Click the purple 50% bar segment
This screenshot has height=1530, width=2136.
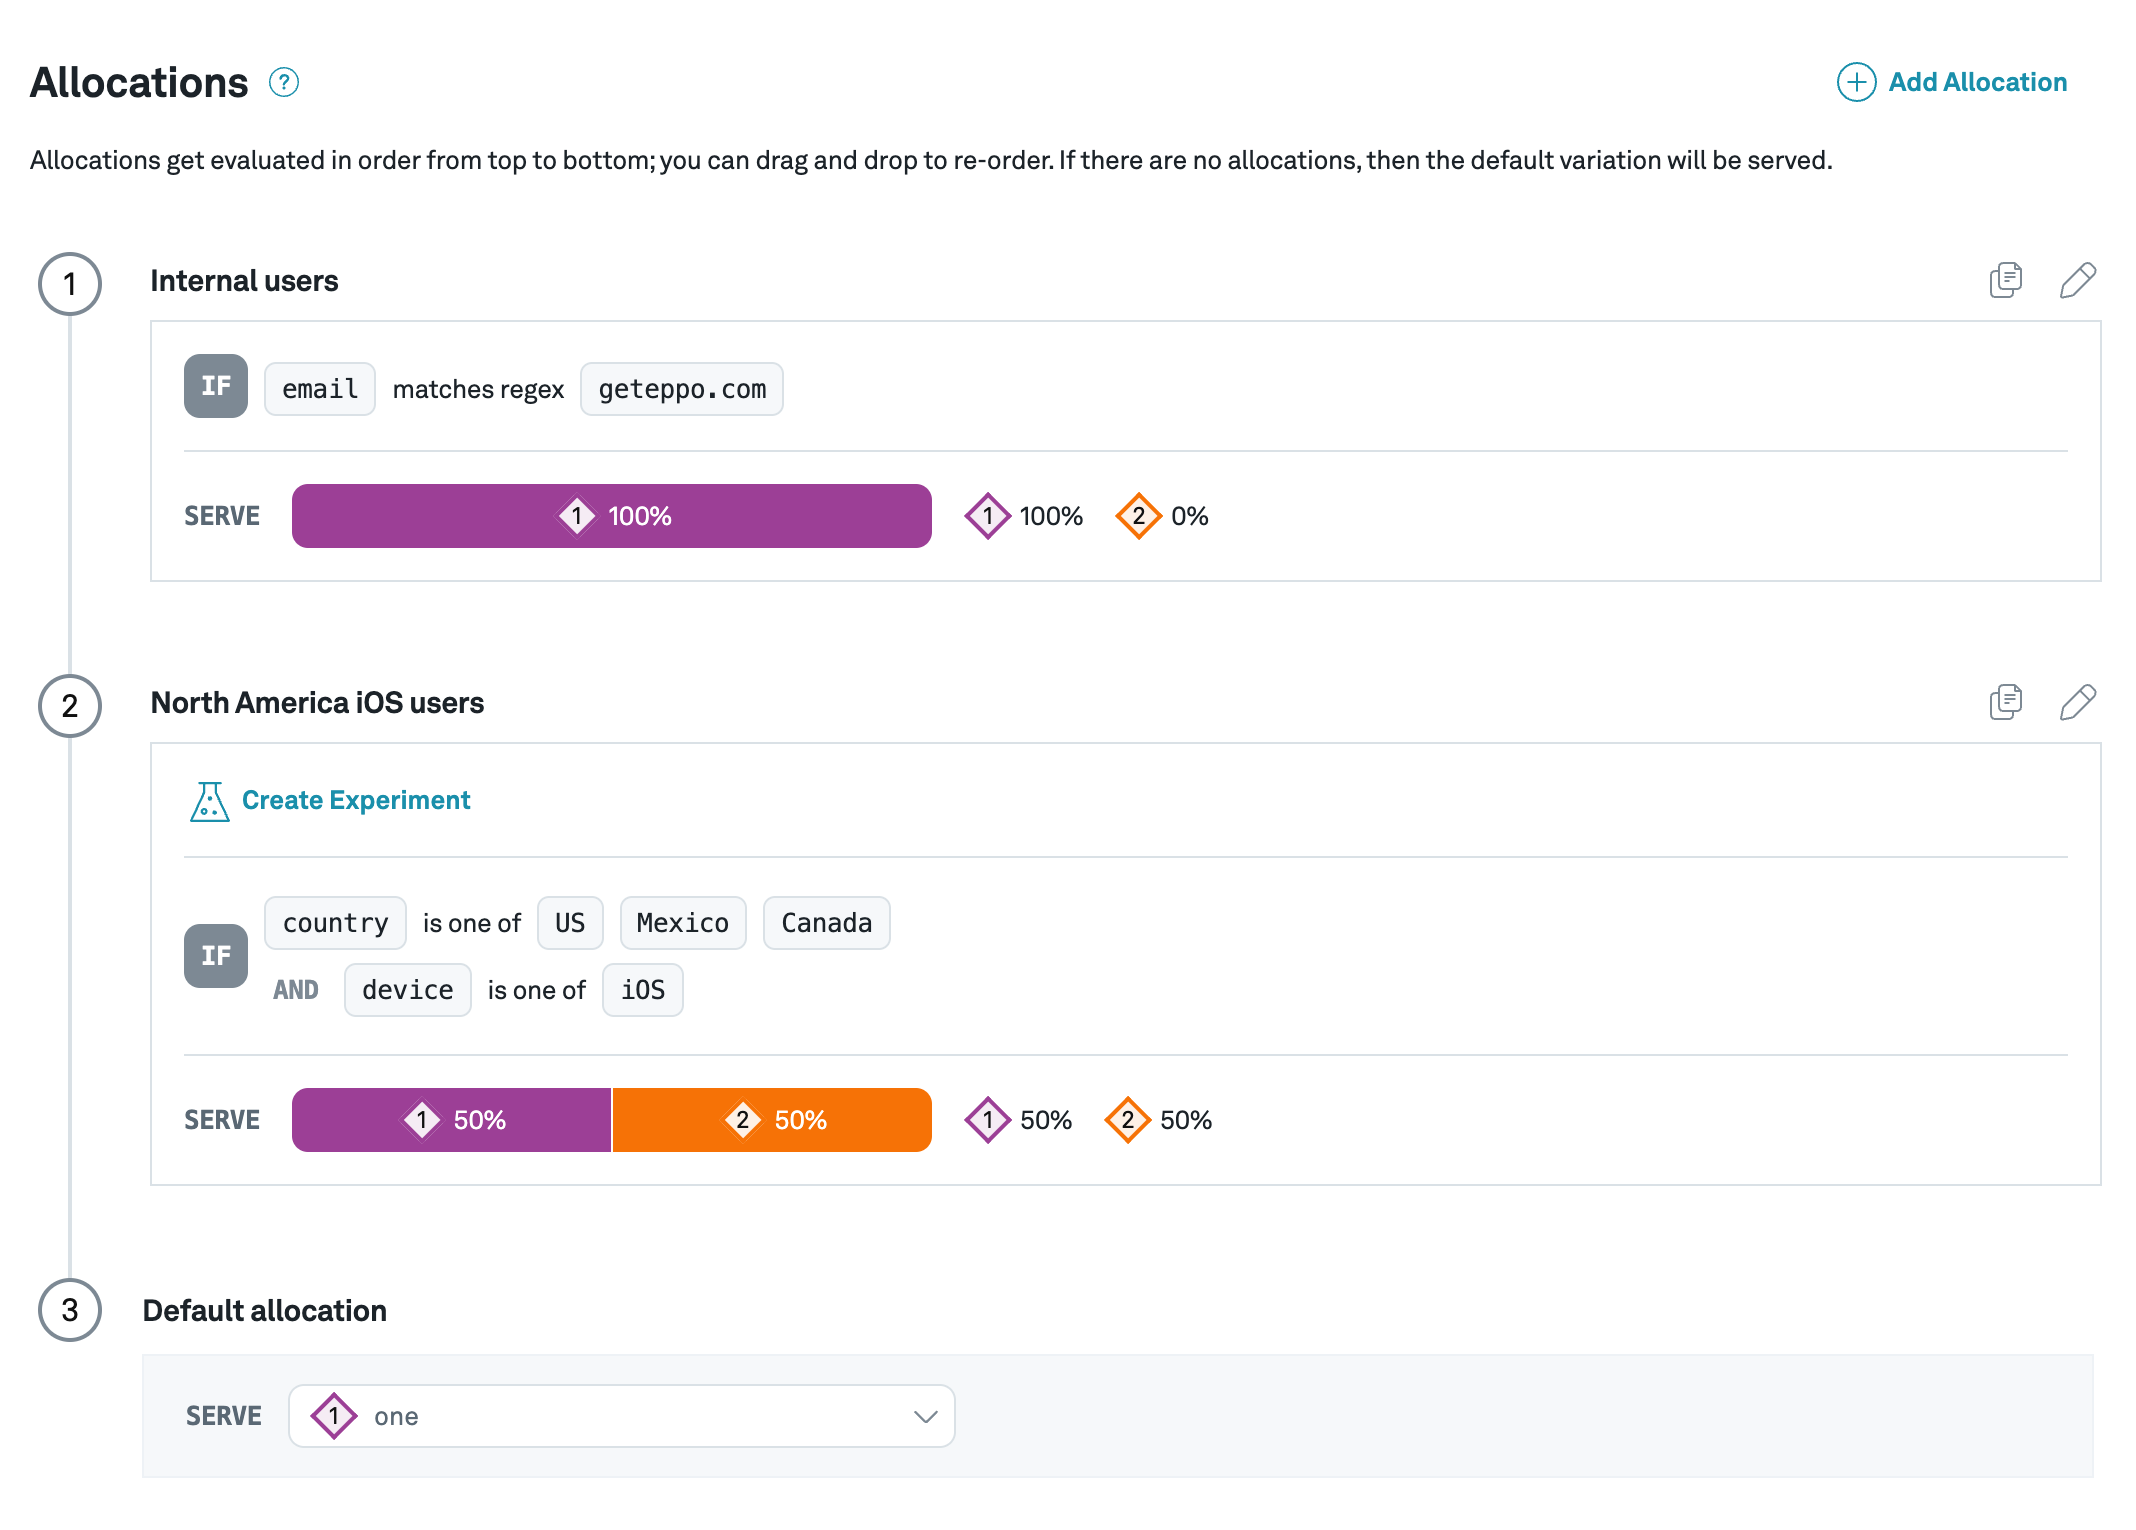(x=451, y=1120)
